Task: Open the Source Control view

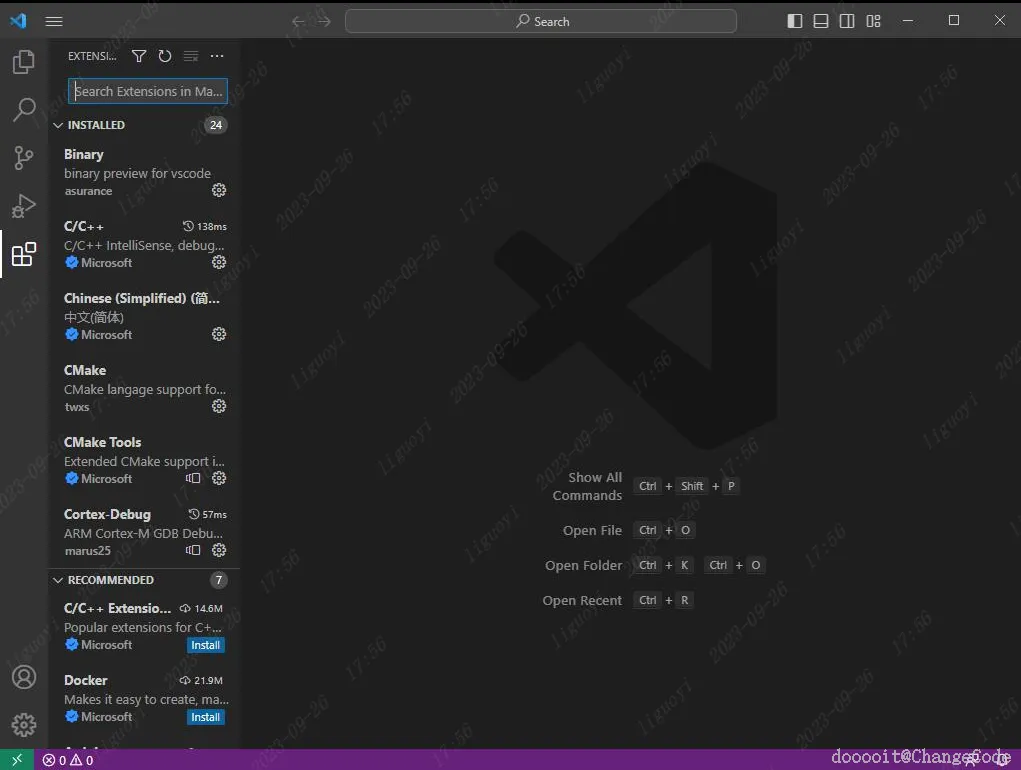Action: [x=23, y=158]
